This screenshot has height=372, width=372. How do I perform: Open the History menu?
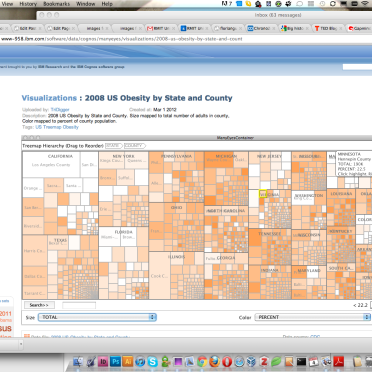28,4
